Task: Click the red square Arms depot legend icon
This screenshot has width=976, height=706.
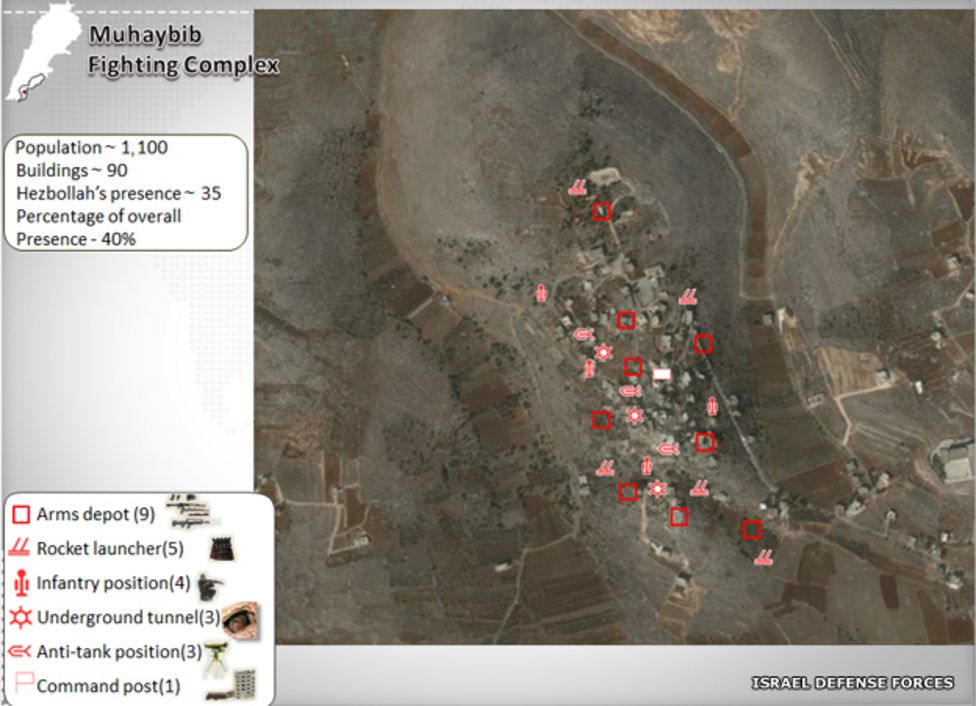Action: (20, 515)
